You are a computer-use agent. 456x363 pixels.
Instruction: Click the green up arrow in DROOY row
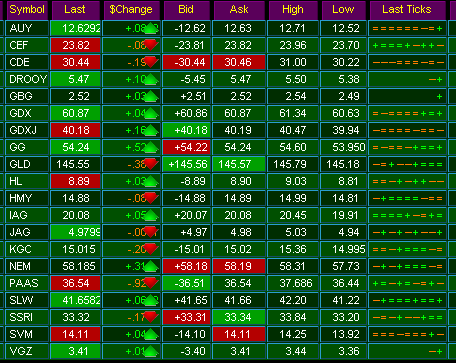point(151,79)
